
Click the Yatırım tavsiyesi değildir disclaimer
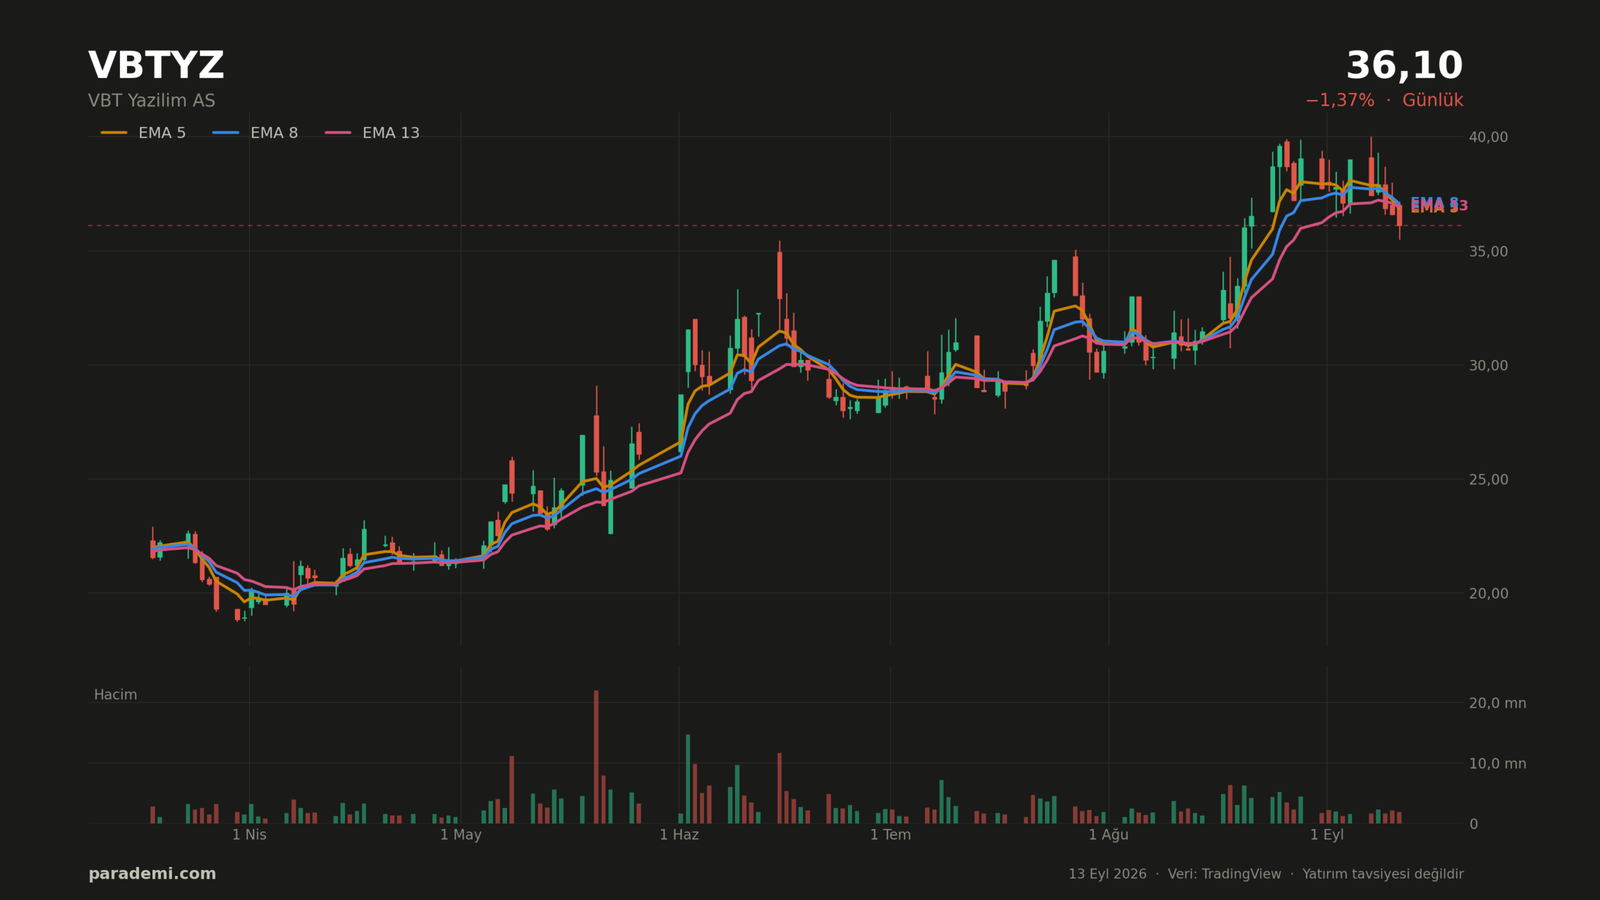point(1383,874)
